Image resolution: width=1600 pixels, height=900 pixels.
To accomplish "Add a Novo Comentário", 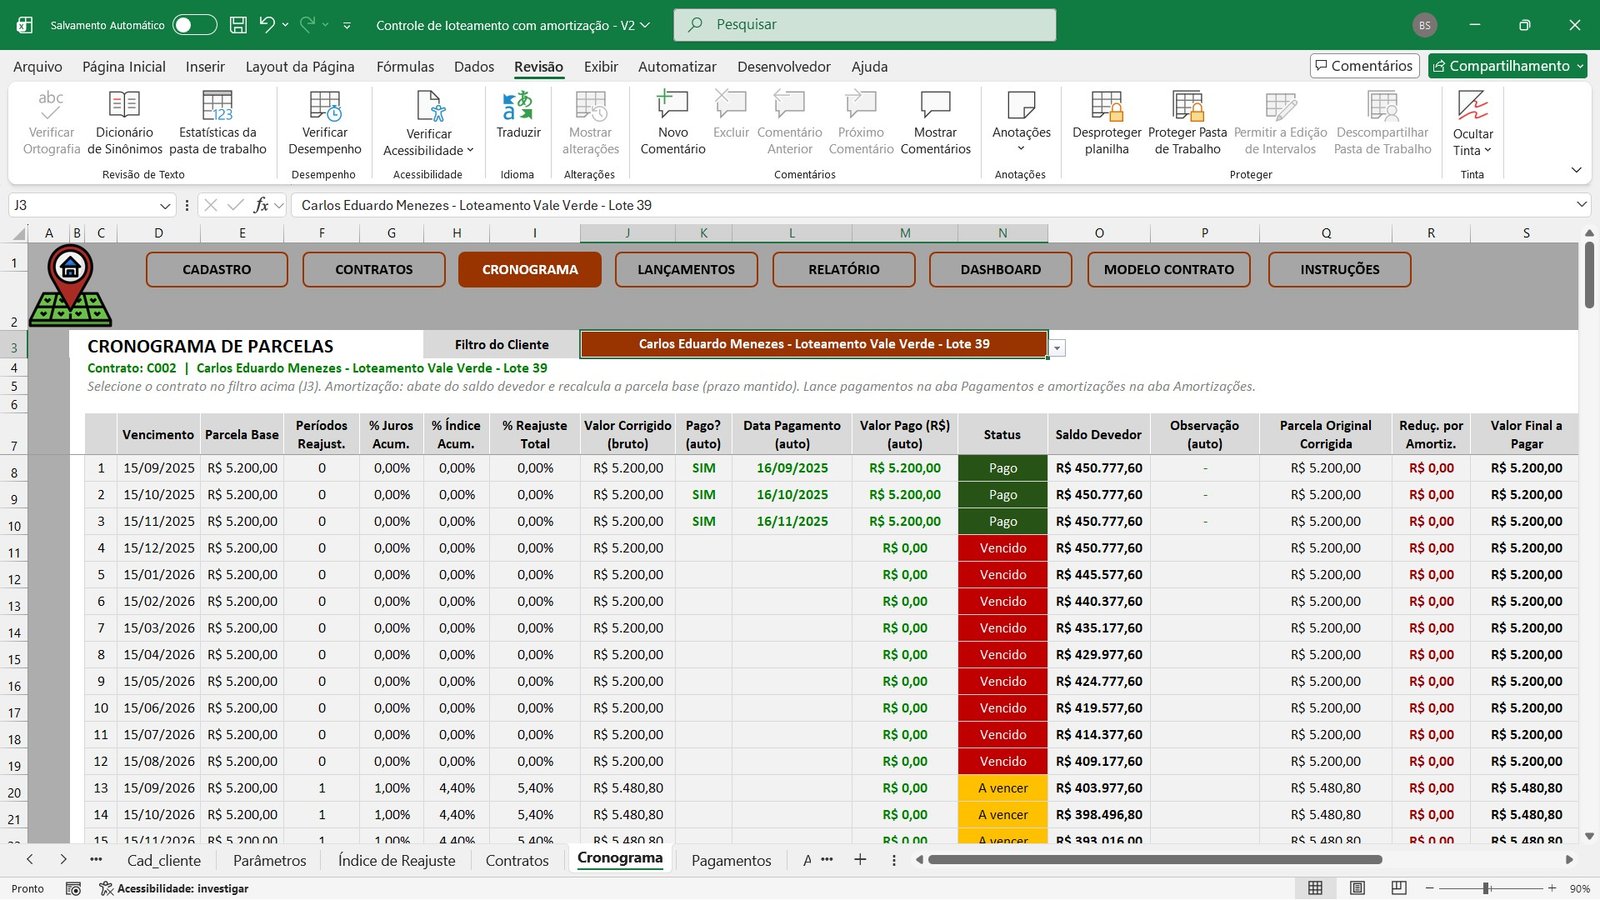I will coord(673,123).
